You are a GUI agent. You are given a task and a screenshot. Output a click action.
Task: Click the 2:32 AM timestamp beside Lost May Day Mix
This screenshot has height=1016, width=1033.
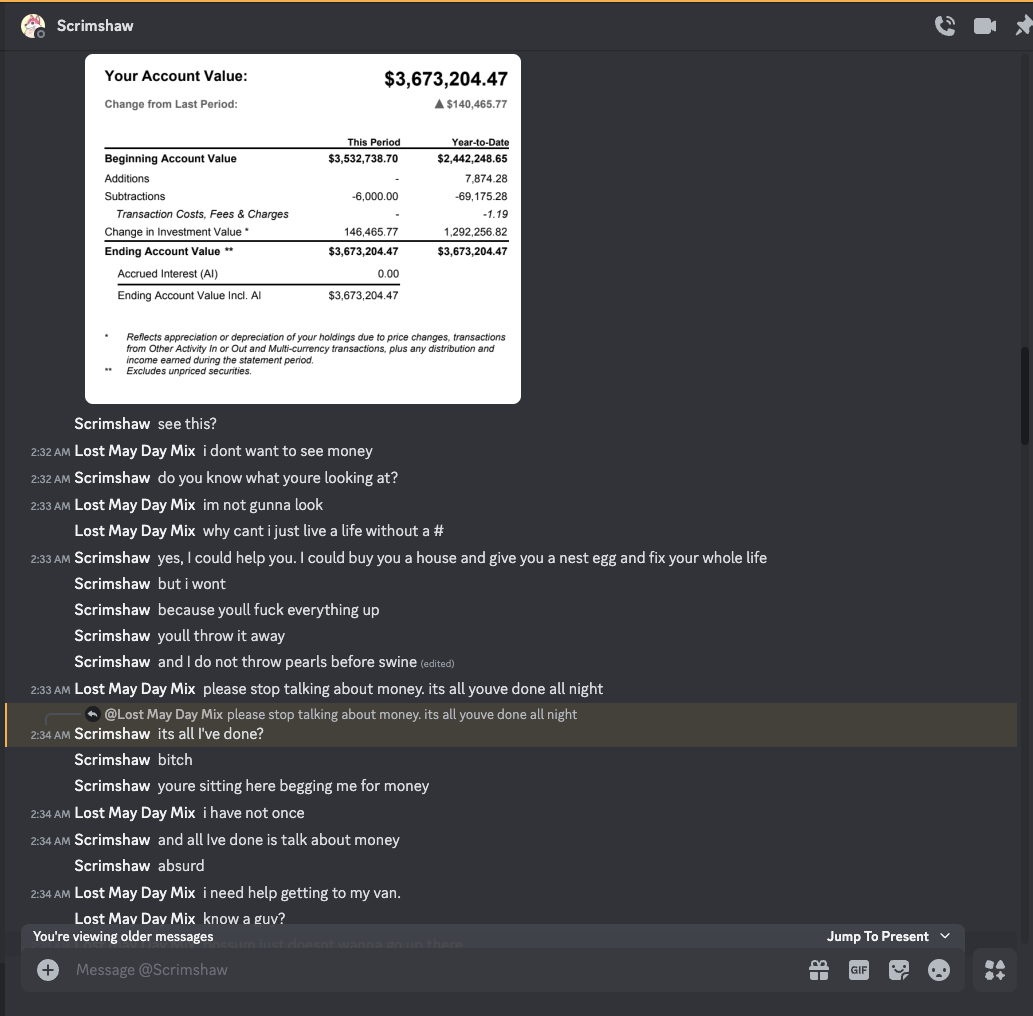click(x=50, y=452)
